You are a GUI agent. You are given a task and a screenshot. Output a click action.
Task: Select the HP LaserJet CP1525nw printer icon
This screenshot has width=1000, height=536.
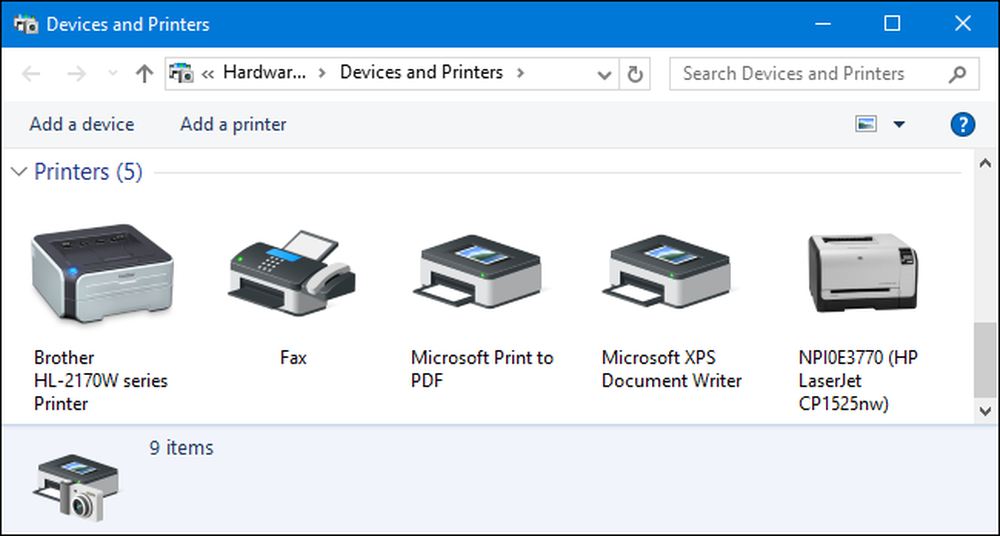[x=863, y=272]
